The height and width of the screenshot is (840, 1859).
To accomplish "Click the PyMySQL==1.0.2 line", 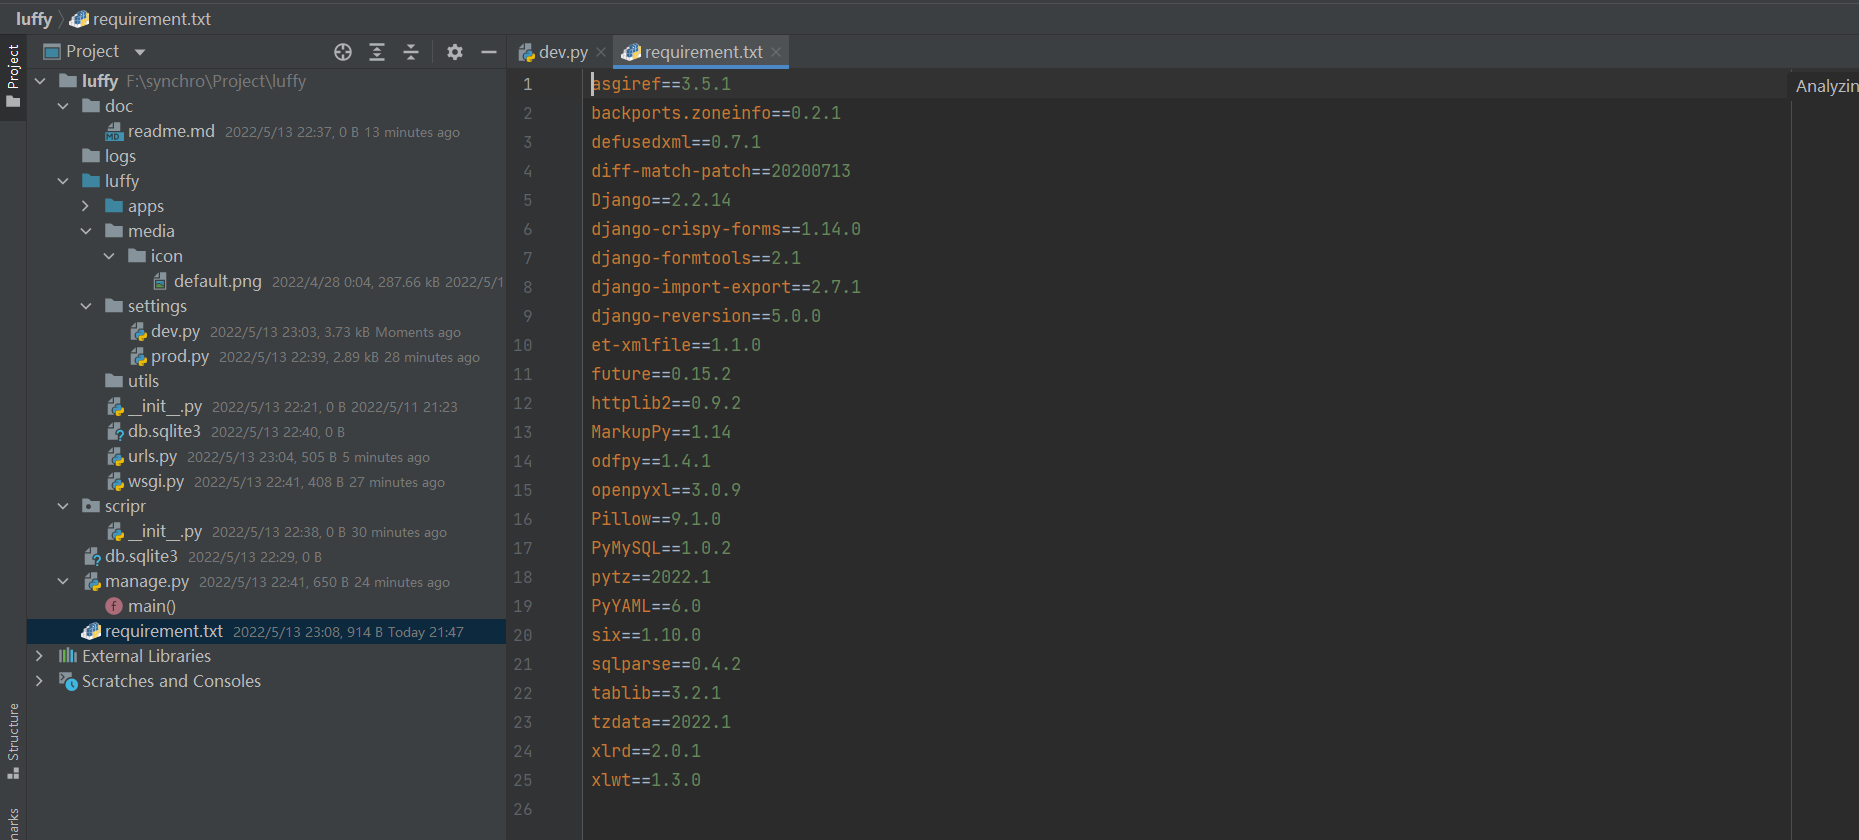I will (x=661, y=548).
